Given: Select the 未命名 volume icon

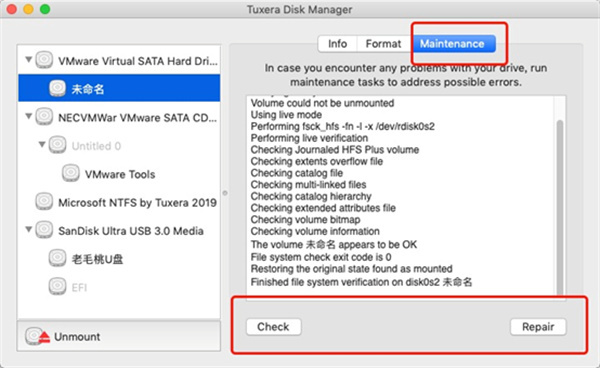Looking at the screenshot, I should pos(57,88).
